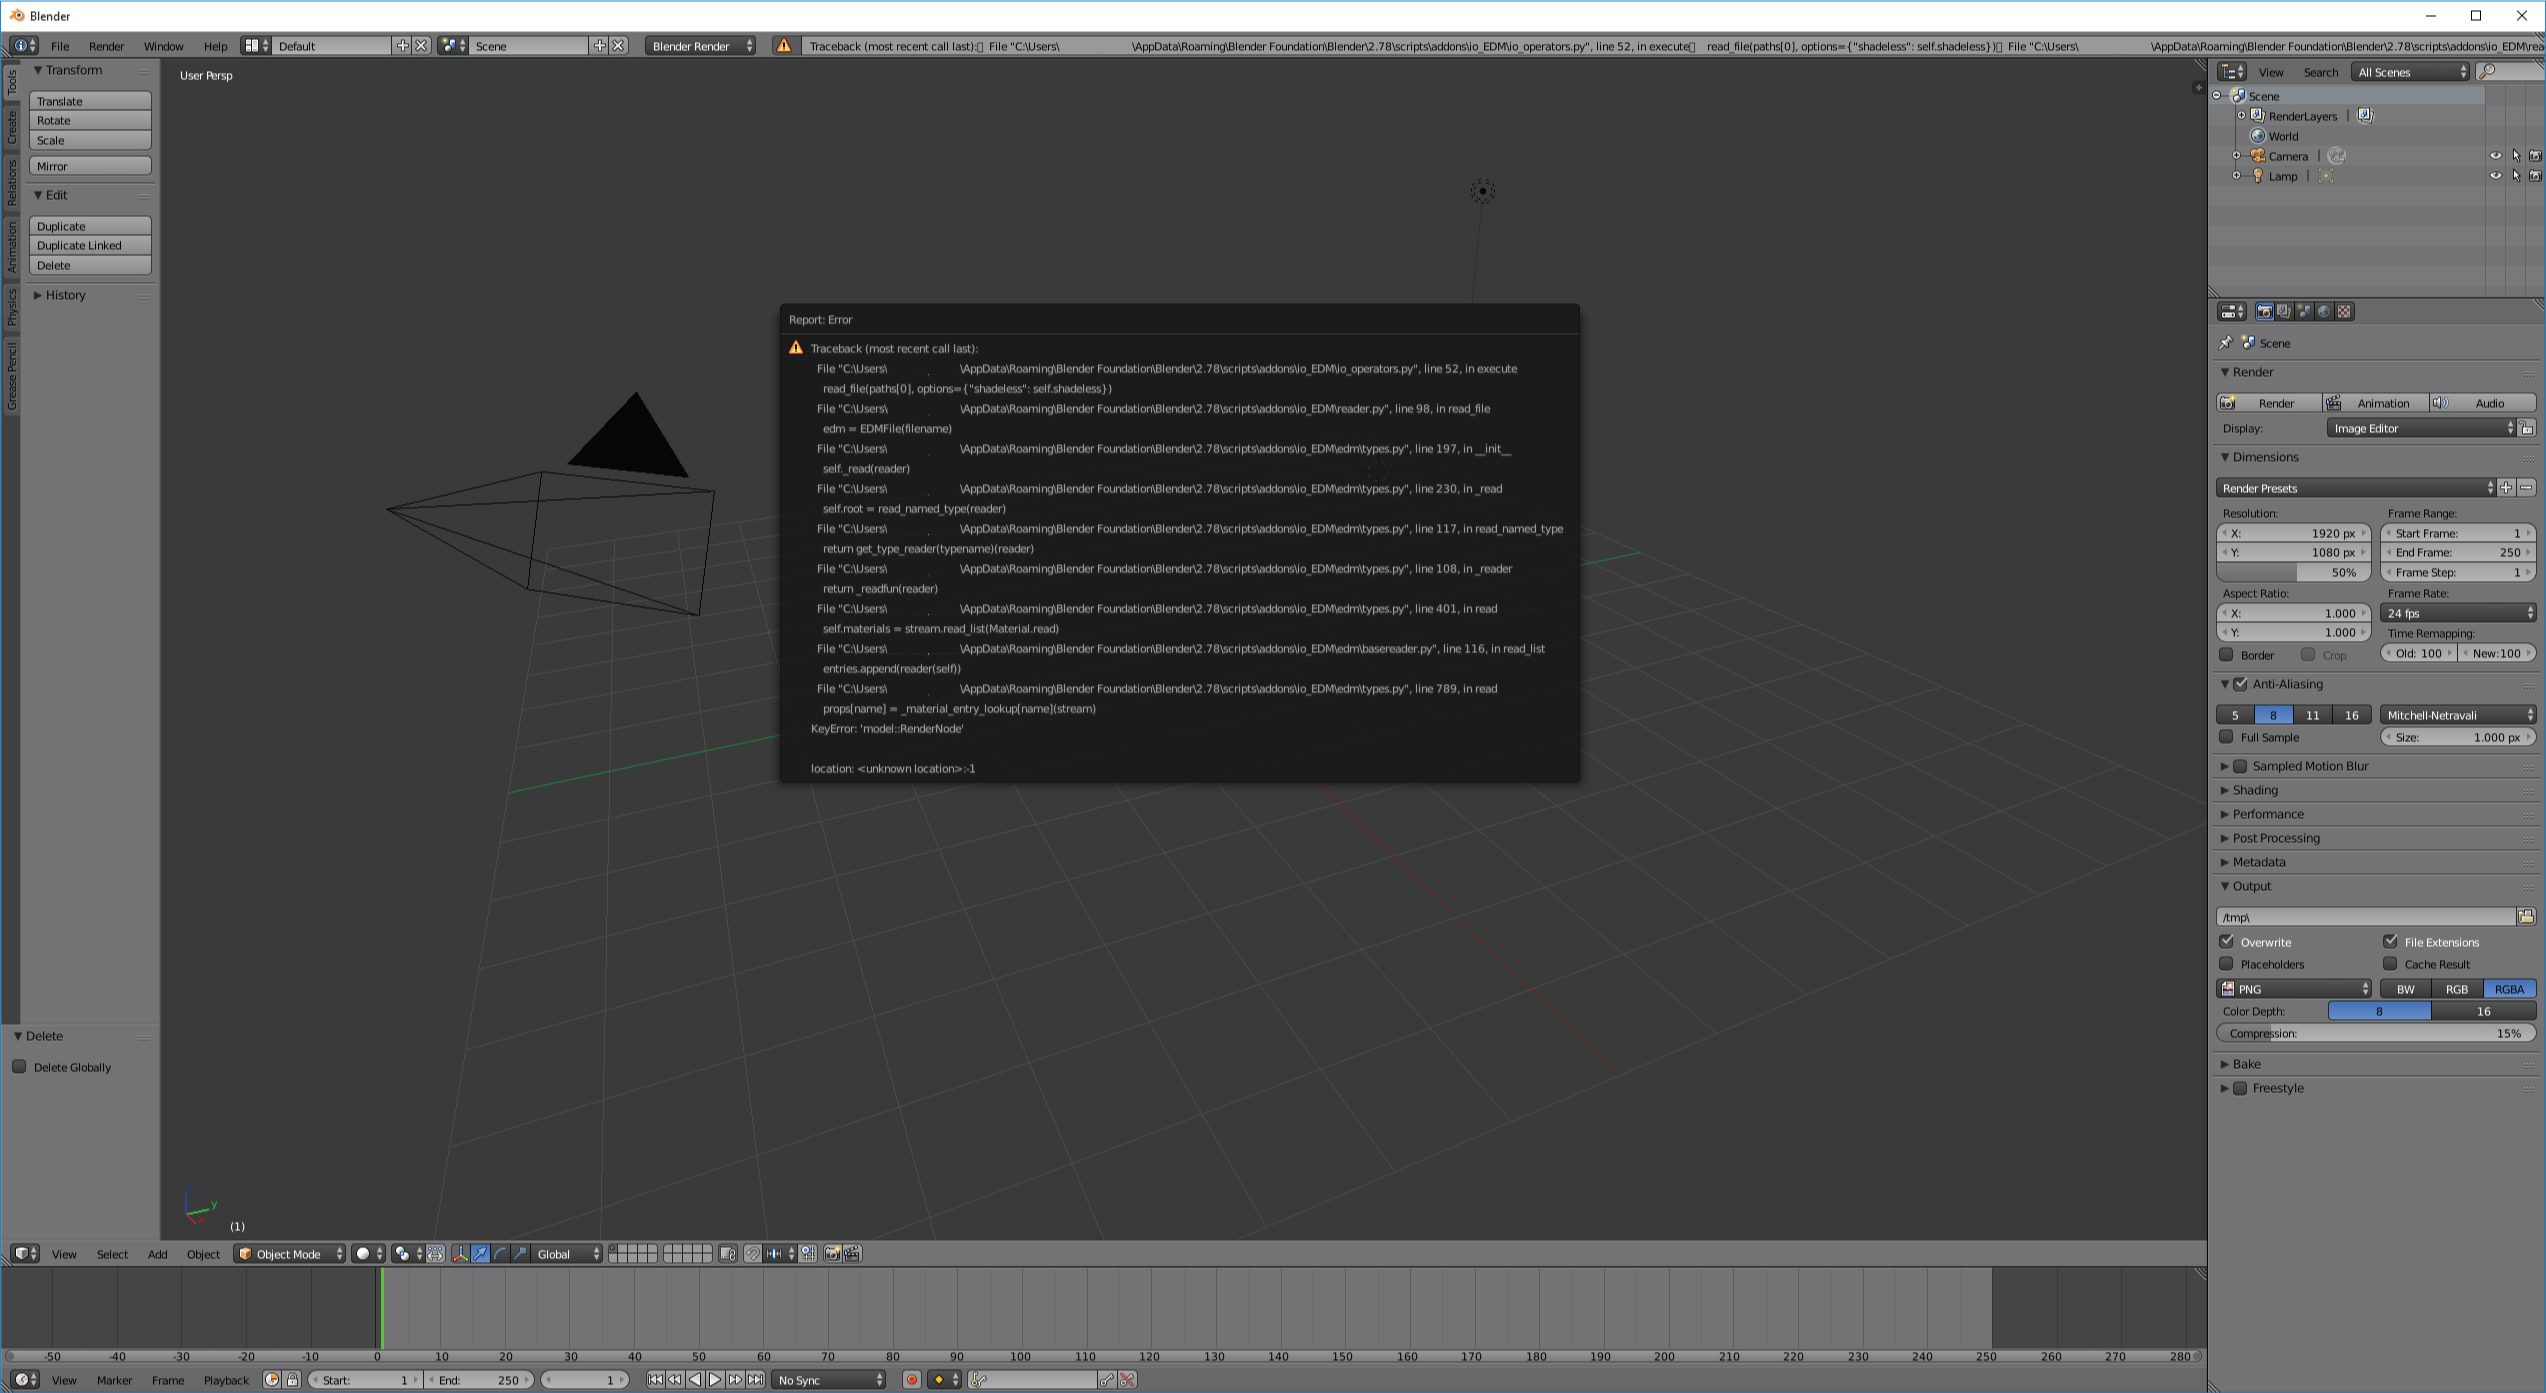The image size is (2546, 1393).
Task: Enable automatic keyframe recording (red record icon)
Action: (911, 1379)
